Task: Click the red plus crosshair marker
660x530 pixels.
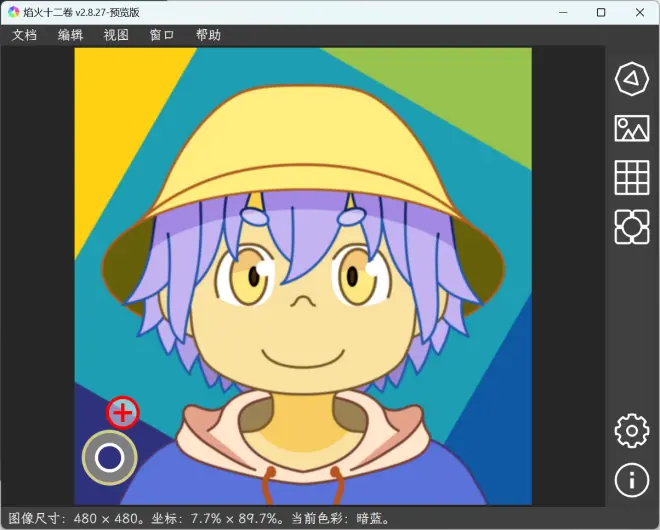Action: click(122, 411)
